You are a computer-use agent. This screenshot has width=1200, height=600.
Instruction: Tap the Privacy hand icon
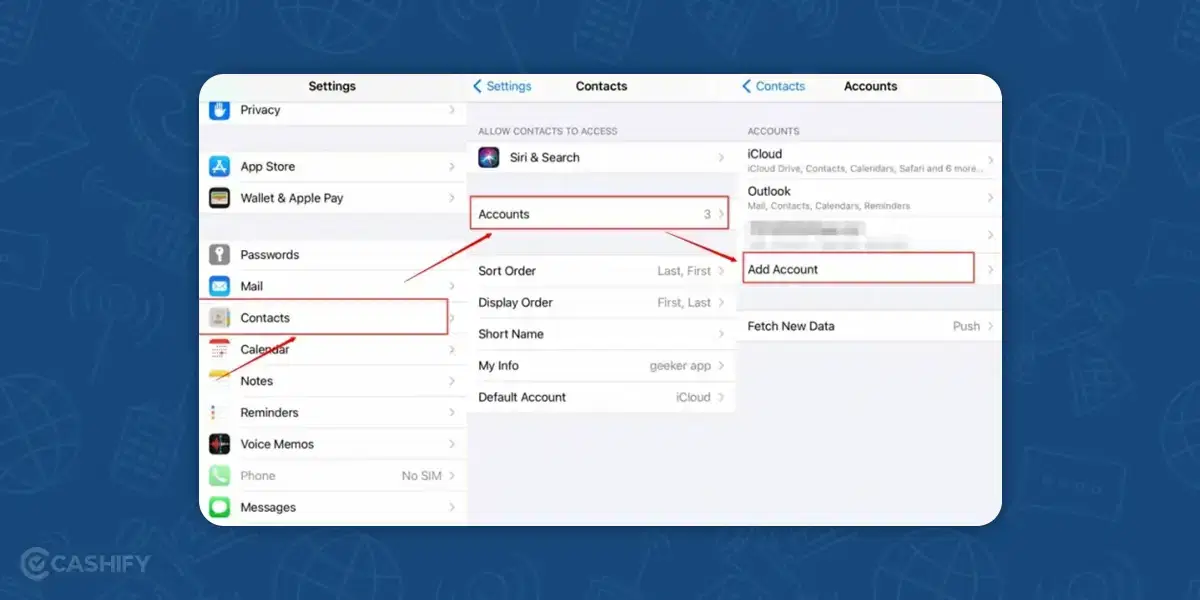coord(219,109)
